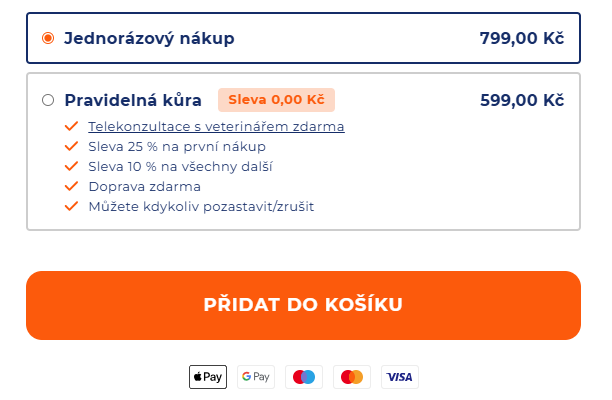Click checkmark beside Sleva 10 % na všechny další

pyautogui.click(x=71, y=167)
